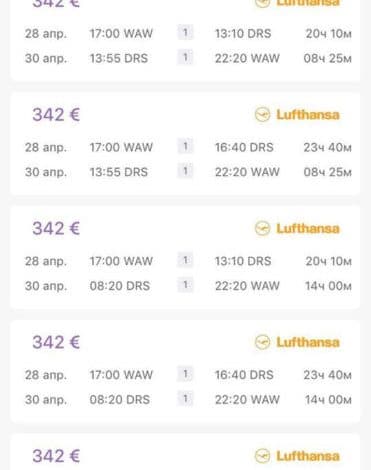Tap stop badge on 13:10 DRS row above 13:55 return
The width and height of the screenshot is (371, 470).
185,33
